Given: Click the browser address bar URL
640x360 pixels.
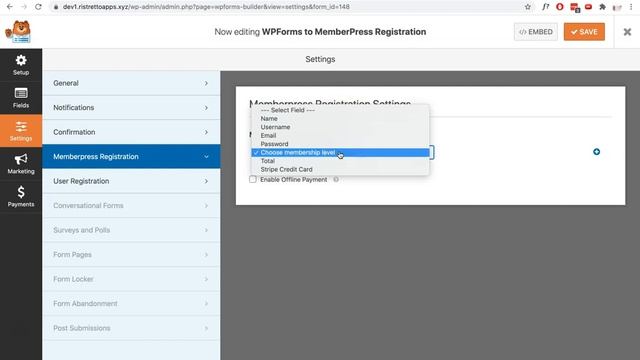Looking at the screenshot, I should tap(206, 7).
